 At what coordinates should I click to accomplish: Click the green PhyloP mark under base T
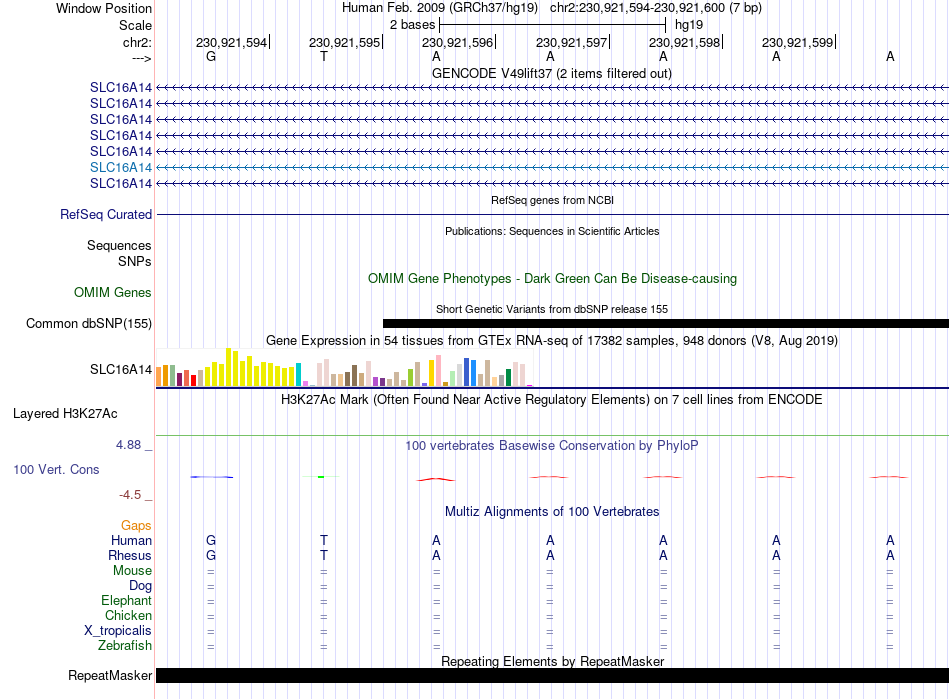pyautogui.click(x=321, y=477)
